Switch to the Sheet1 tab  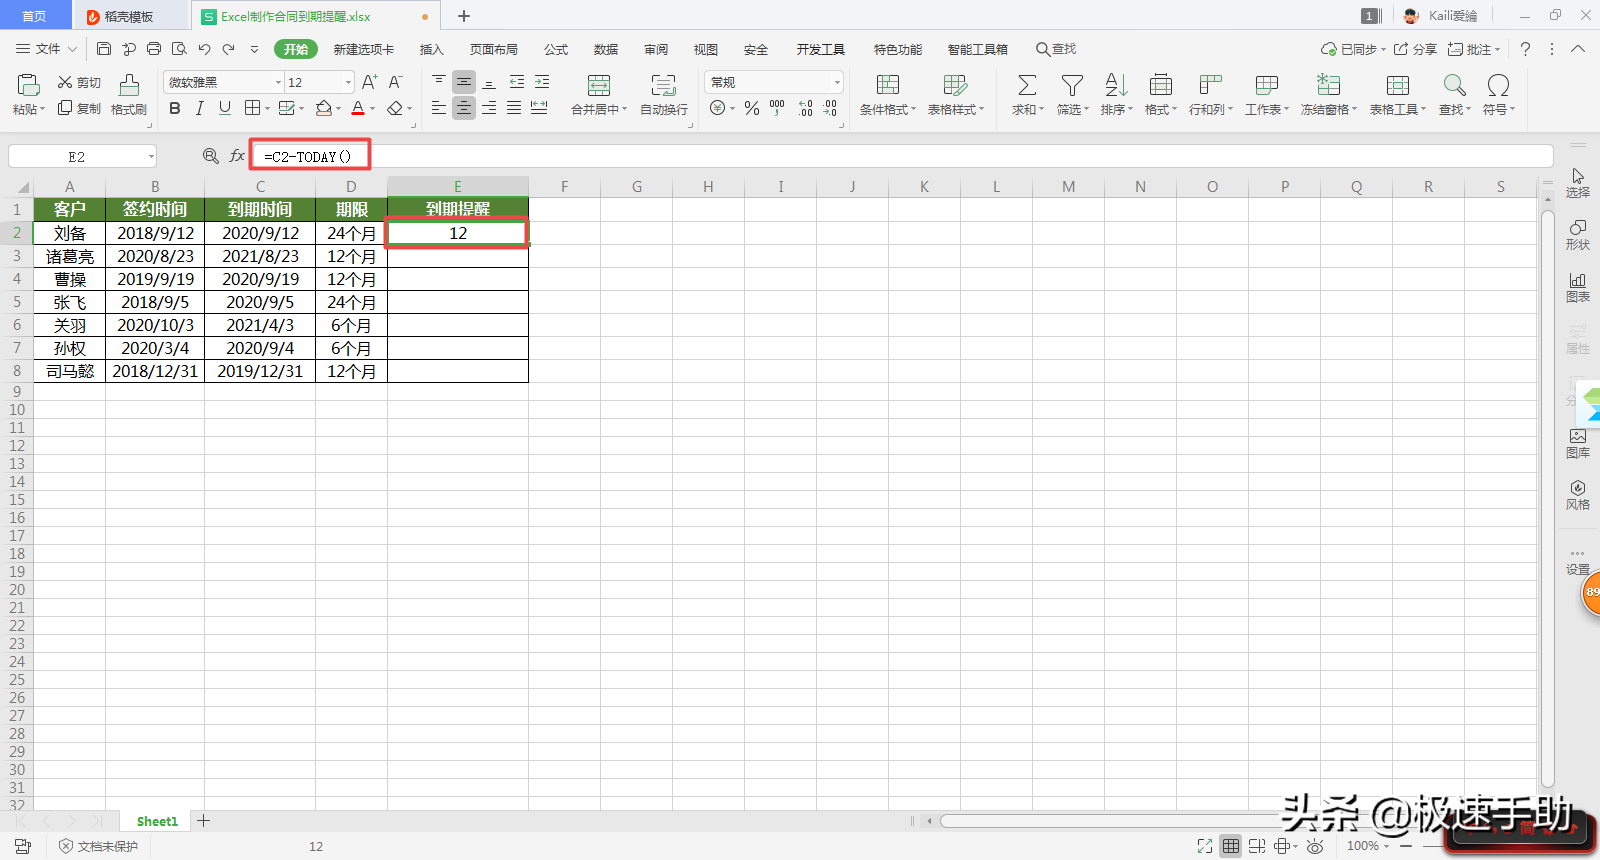(x=157, y=821)
